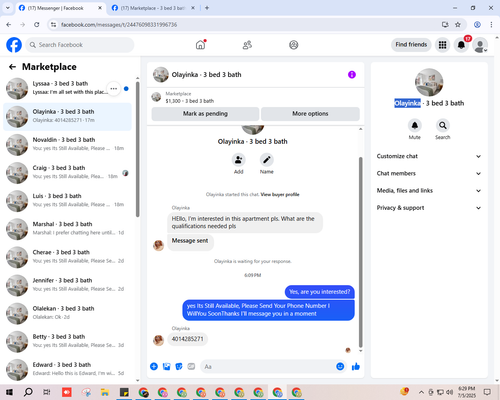Image resolution: width=500 pixels, height=400 pixels.
Task: Choose a sticker icon in composer
Action: pyautogui.click(x=179, y=367)
